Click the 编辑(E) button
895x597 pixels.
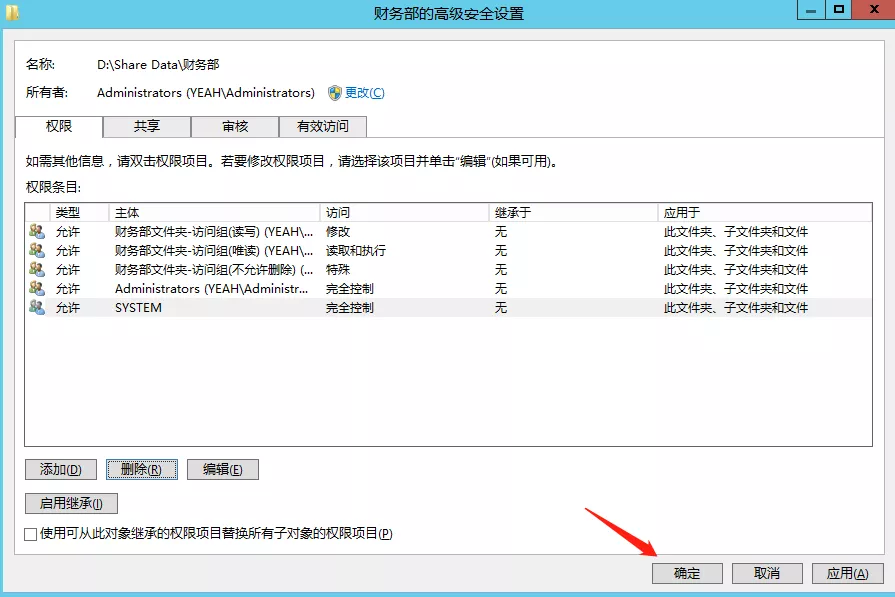222,470
